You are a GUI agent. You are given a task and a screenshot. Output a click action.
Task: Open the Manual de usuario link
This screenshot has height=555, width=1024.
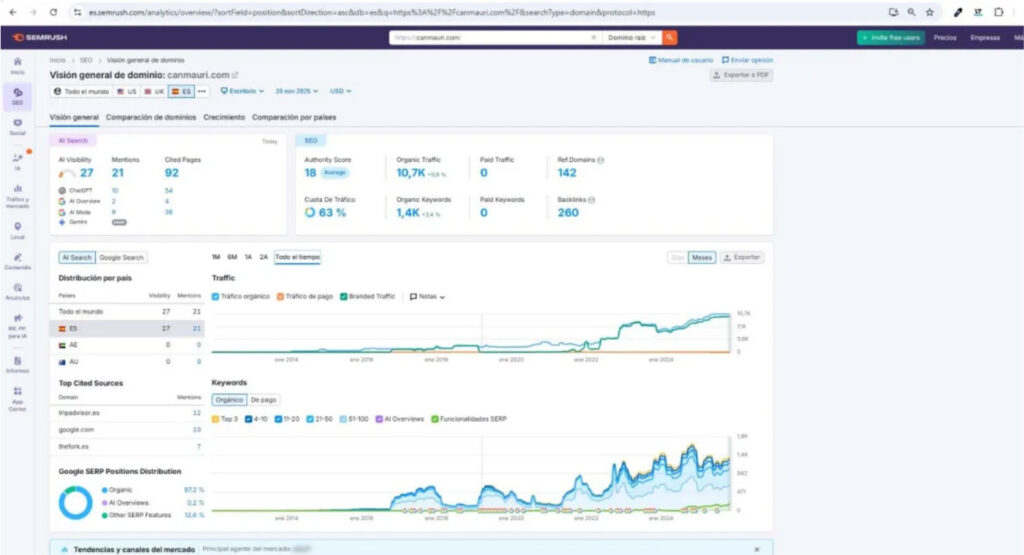click(x=680, y=60)
